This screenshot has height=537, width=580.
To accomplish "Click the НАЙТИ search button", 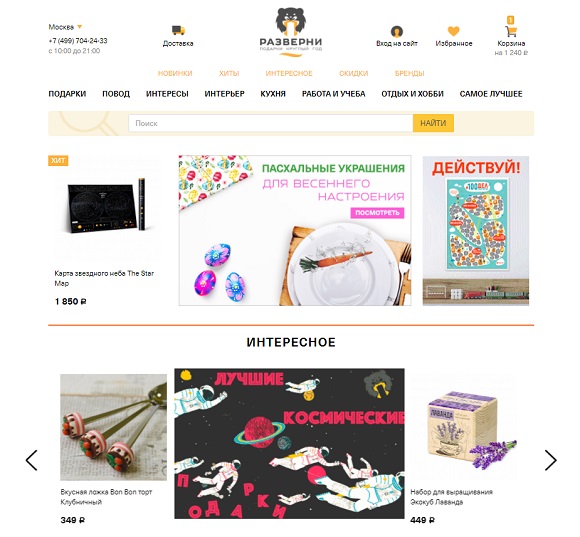I will [x=433, y=123].
